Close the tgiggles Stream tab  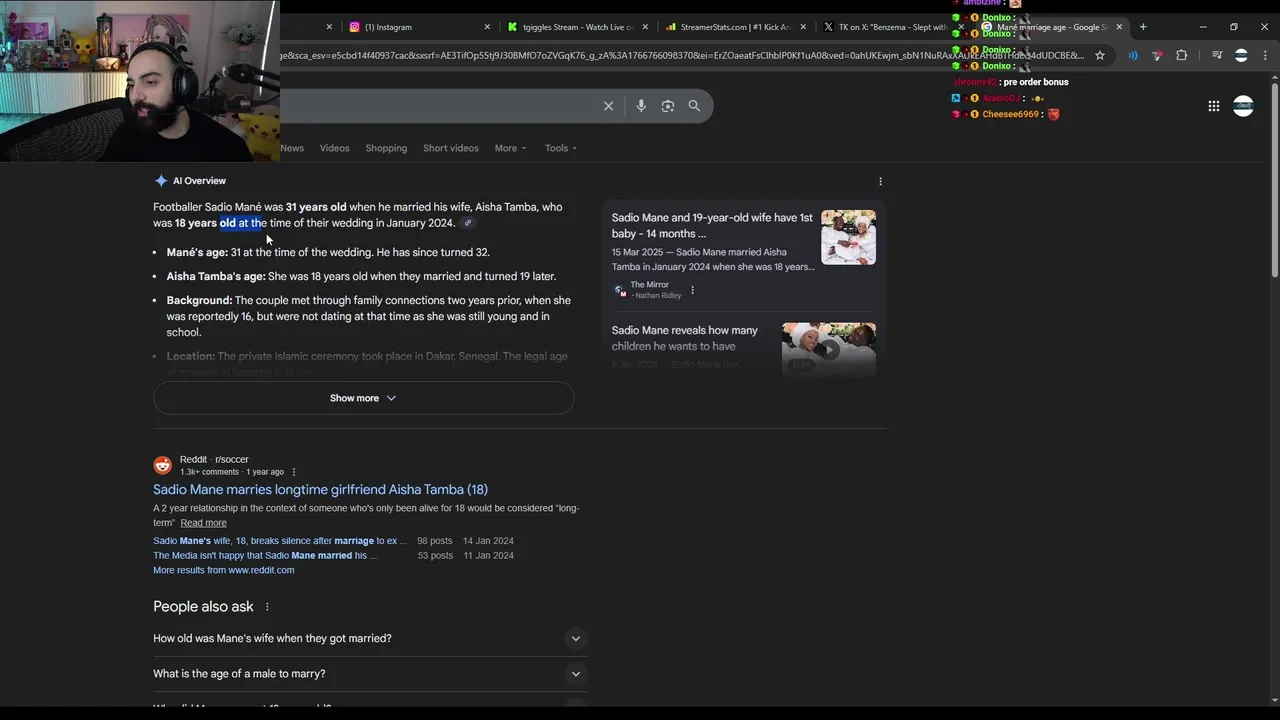point(645,27)
